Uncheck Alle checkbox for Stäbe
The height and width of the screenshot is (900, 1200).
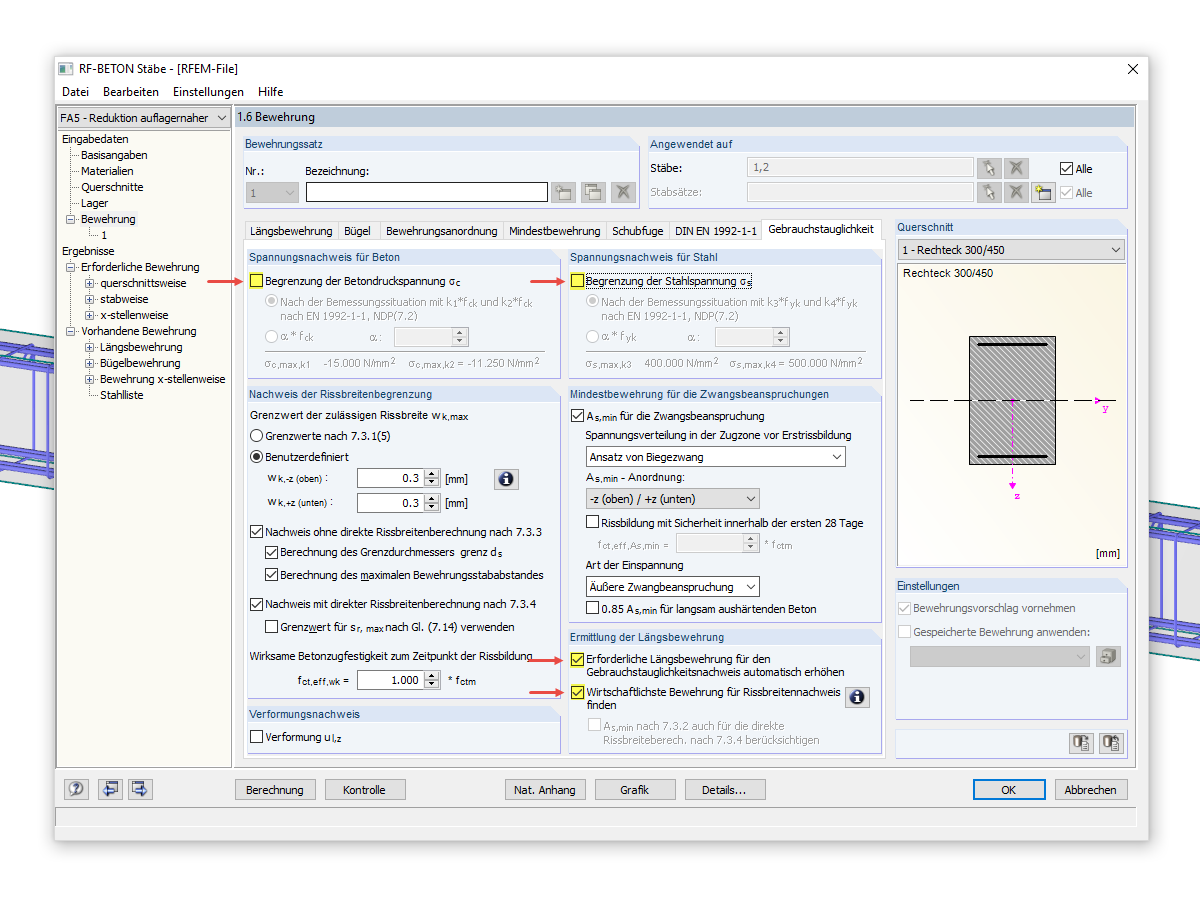click(x=1066, y=169)
